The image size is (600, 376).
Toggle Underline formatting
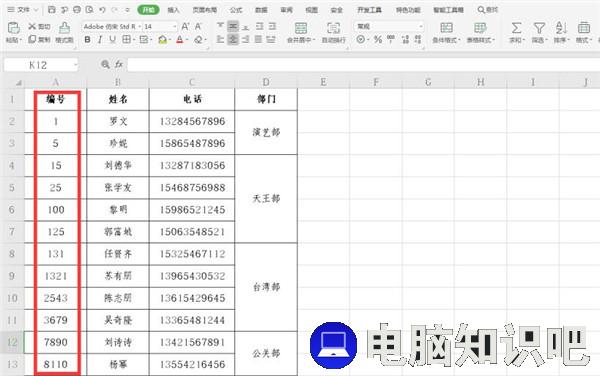coord(112,39)
